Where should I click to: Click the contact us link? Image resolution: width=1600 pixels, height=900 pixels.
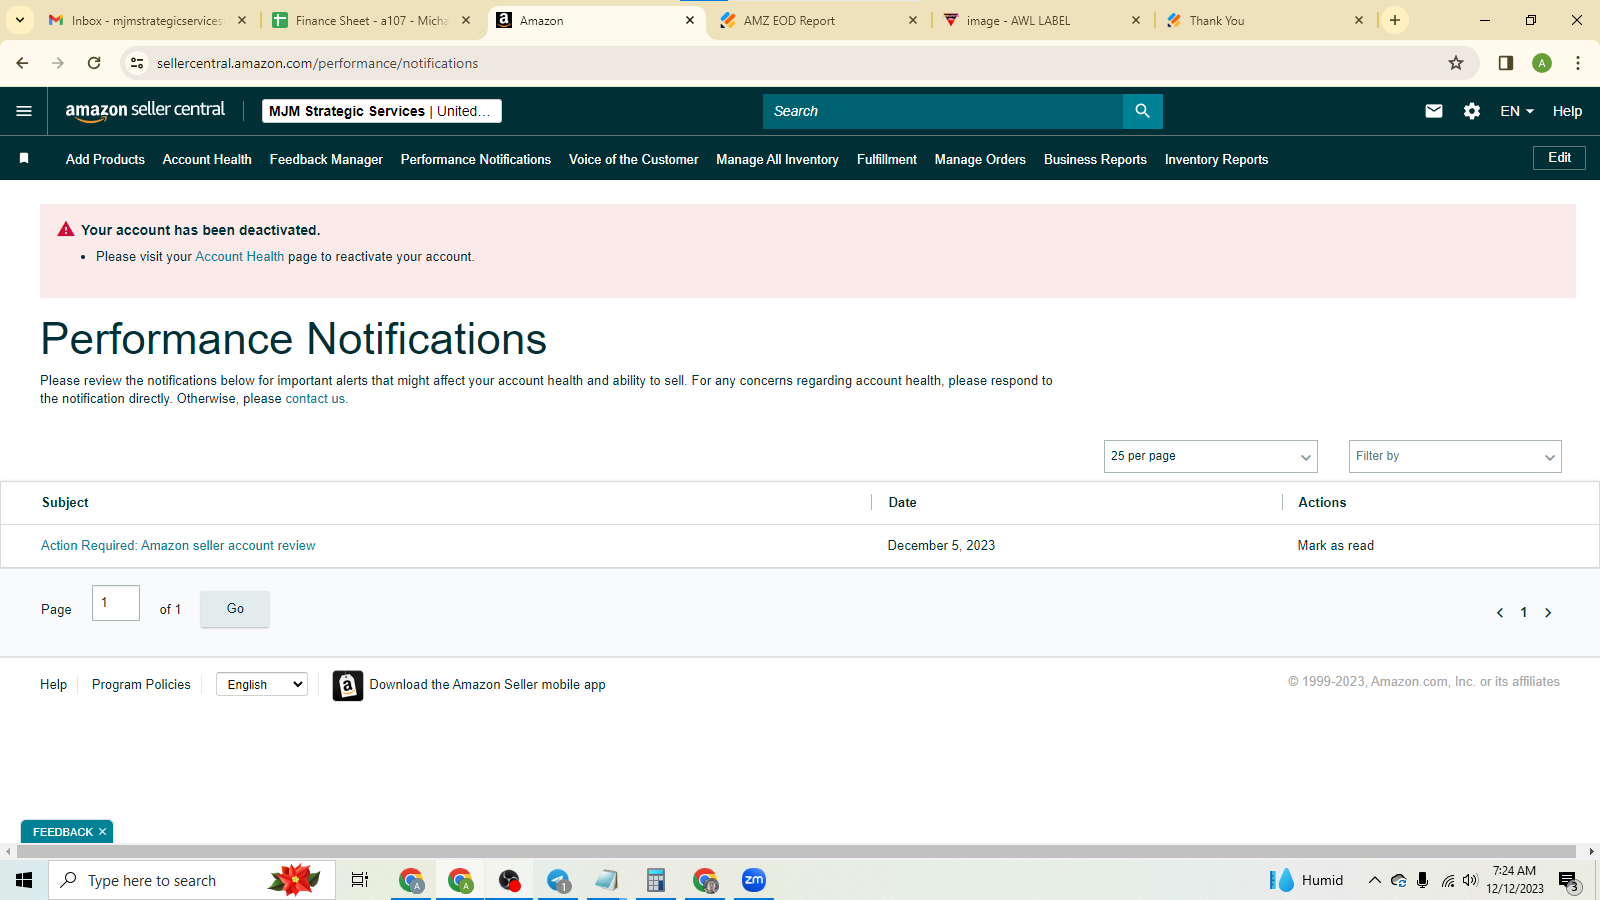click(x=317, y=398)
